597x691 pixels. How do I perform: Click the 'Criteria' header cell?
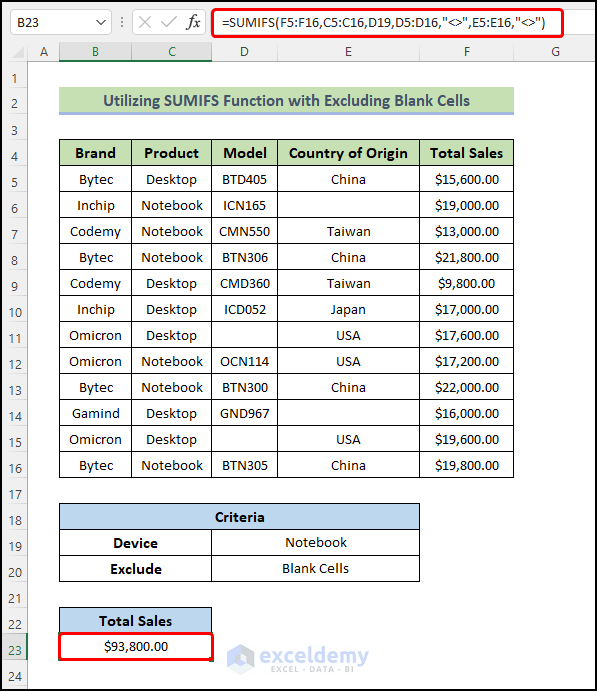(239, 517)
